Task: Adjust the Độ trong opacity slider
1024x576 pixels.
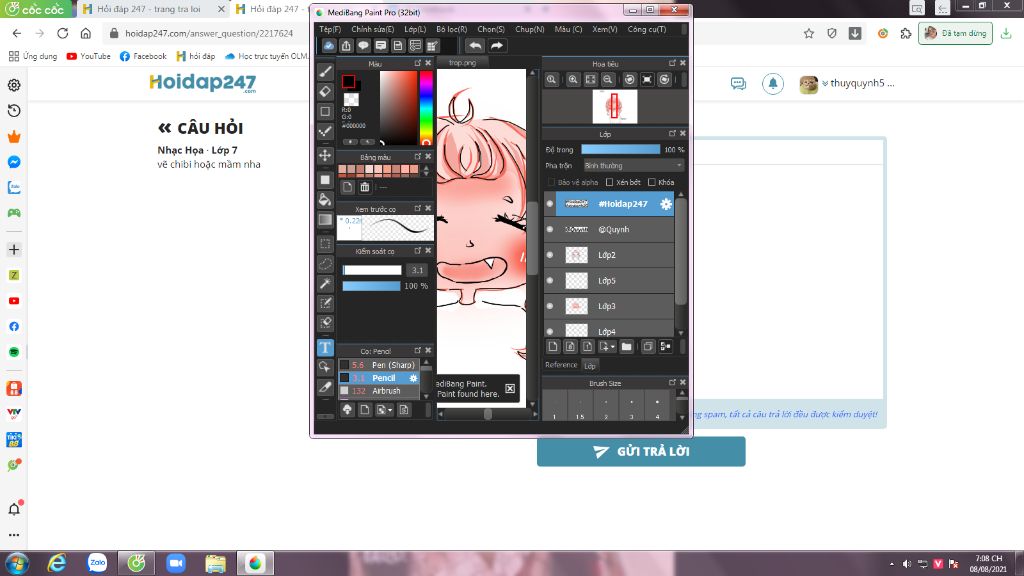Action: [x=620, y=150]
